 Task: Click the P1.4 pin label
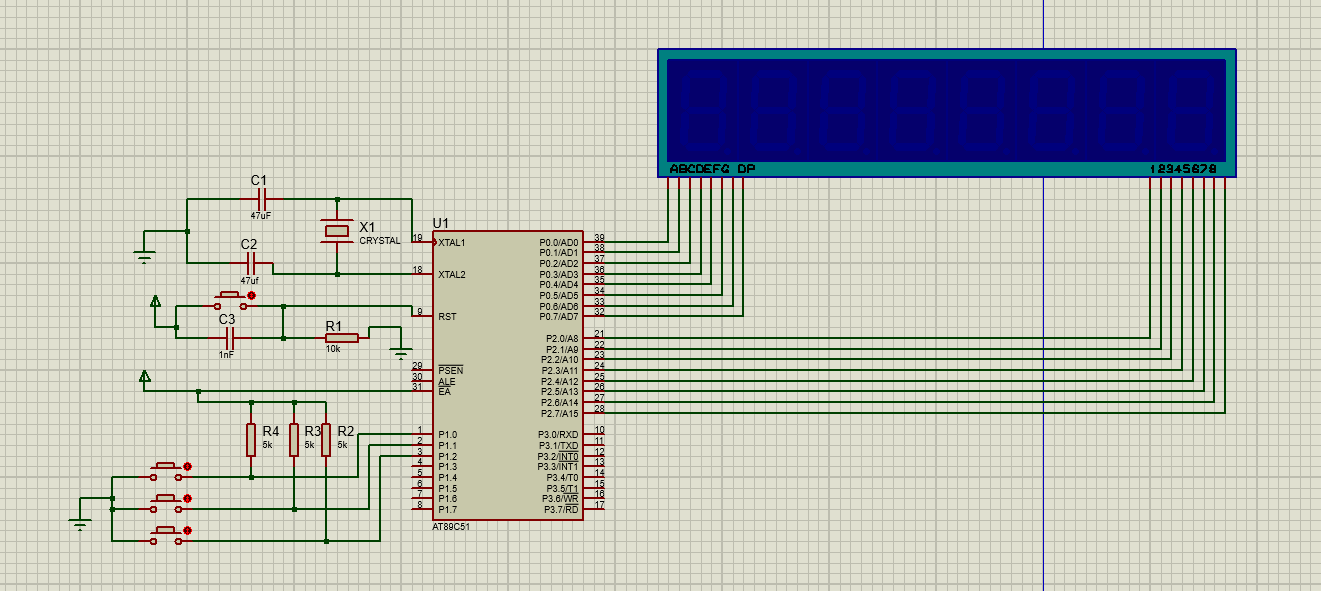[x=447, y=477]
